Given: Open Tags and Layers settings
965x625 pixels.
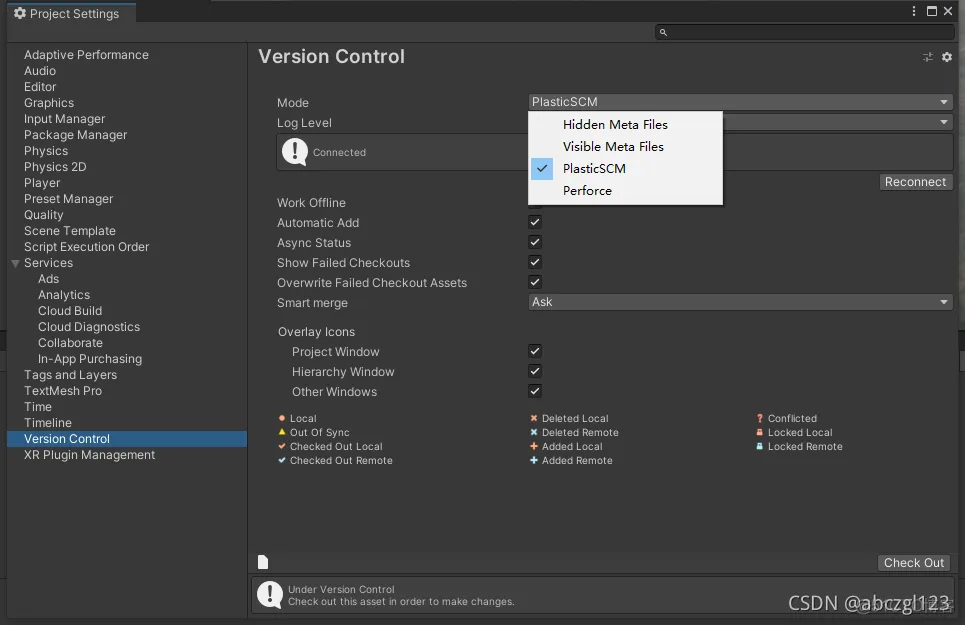Looking at the screenshot, I should [x=71, y=375].
